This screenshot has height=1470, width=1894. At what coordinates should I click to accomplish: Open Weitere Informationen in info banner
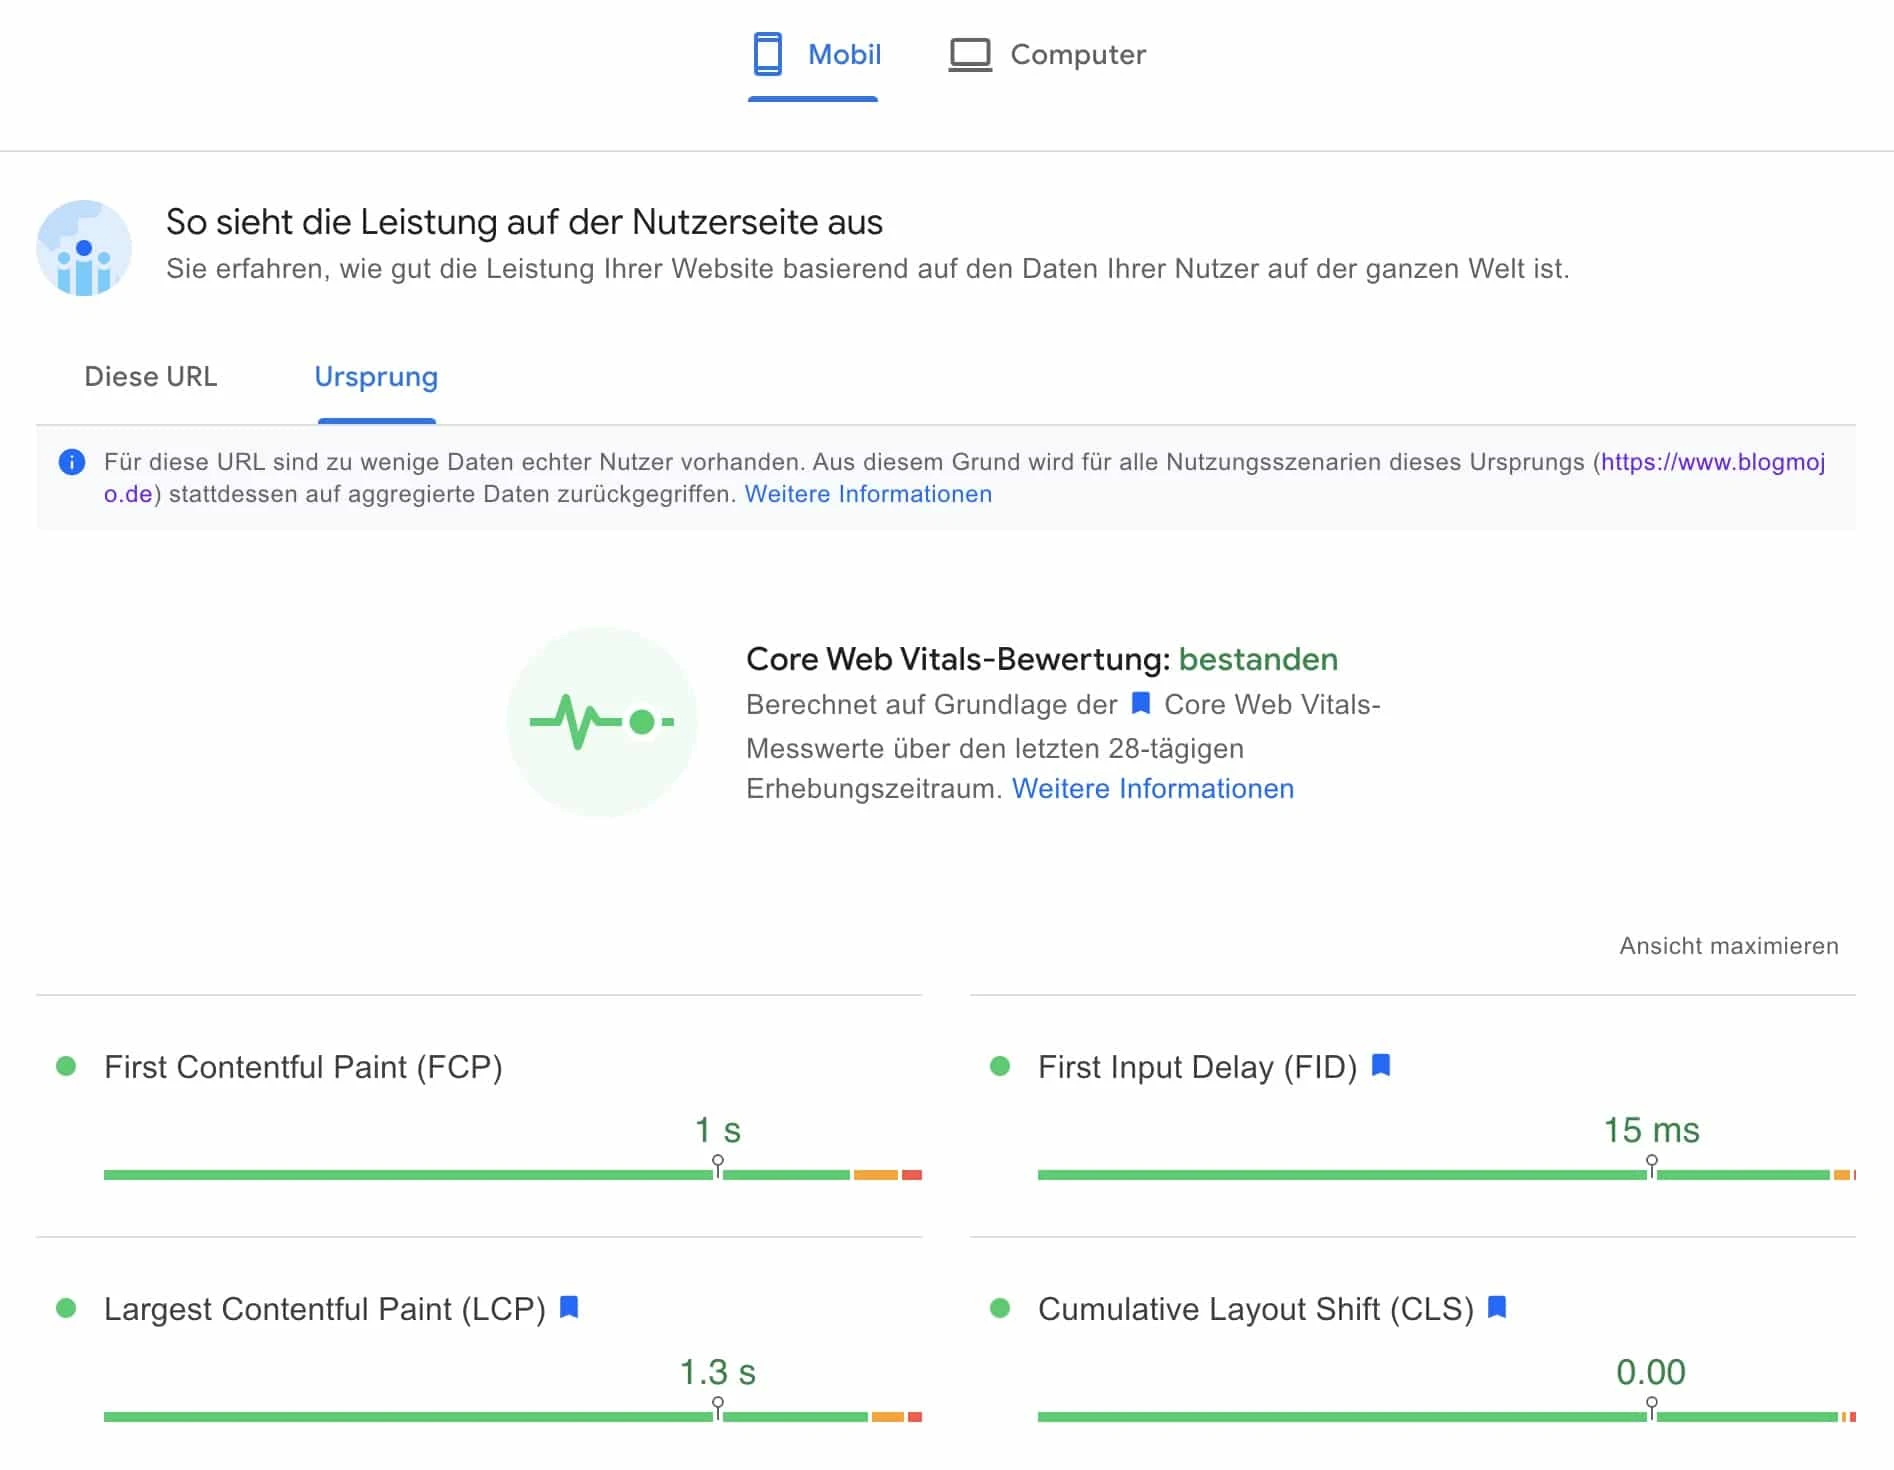[x=868, y=494]
